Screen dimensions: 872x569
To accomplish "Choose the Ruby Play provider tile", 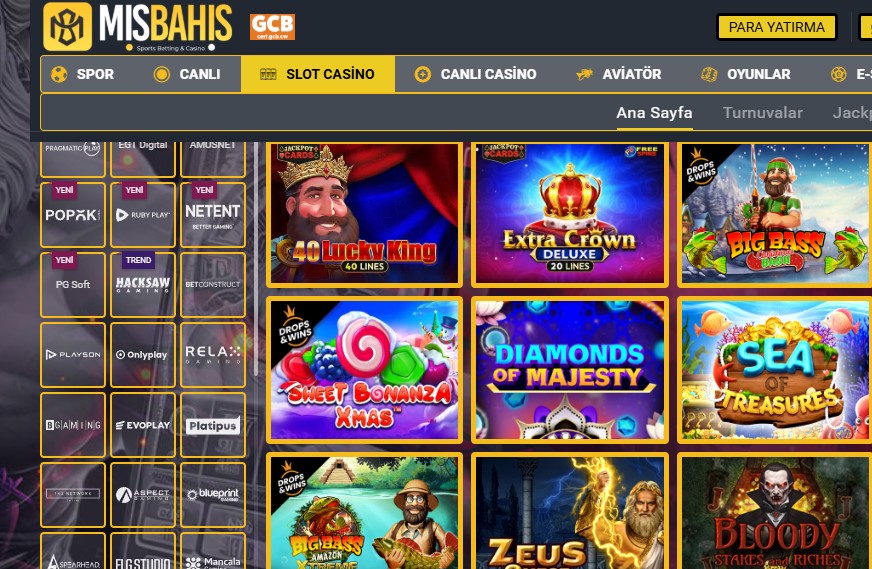I will [x=143, y=215].
